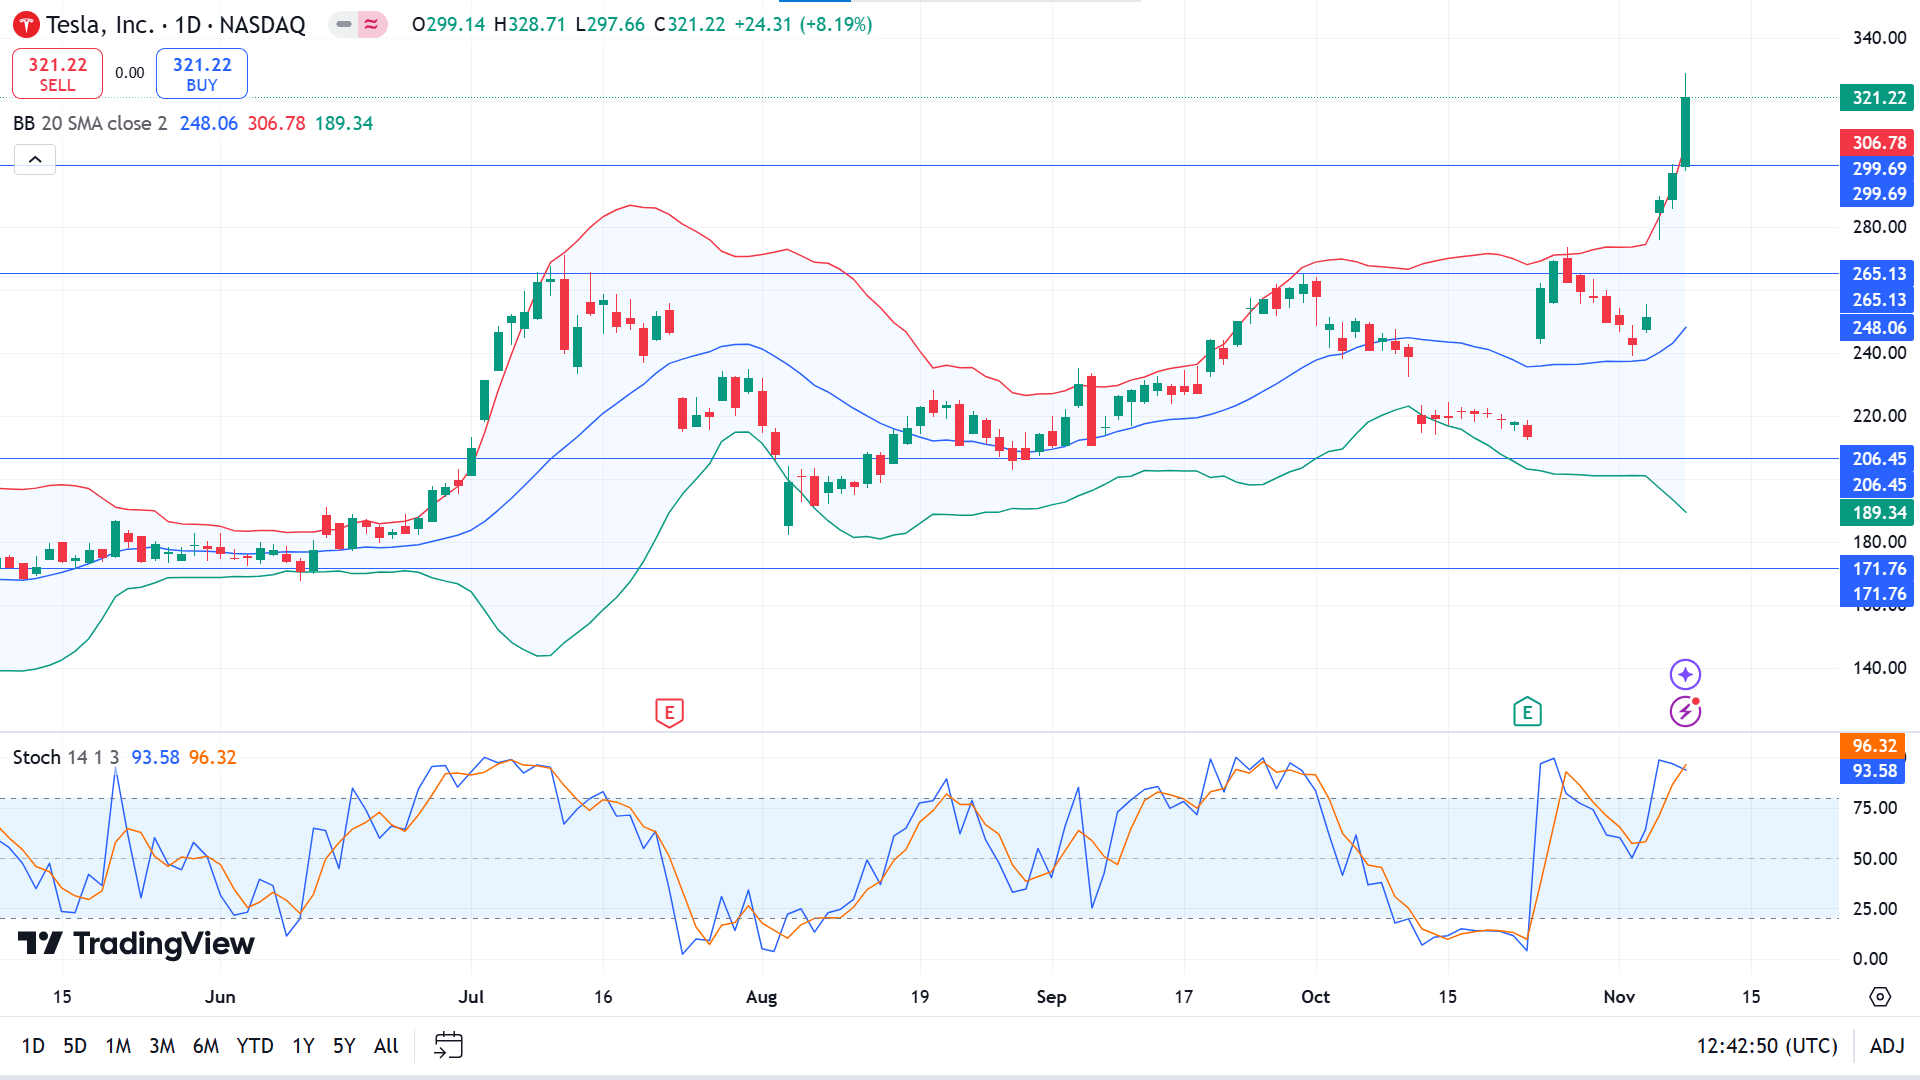
Task: Click the gray dash status pill icon
Action: pyautogui.click(x=344, y=24)
